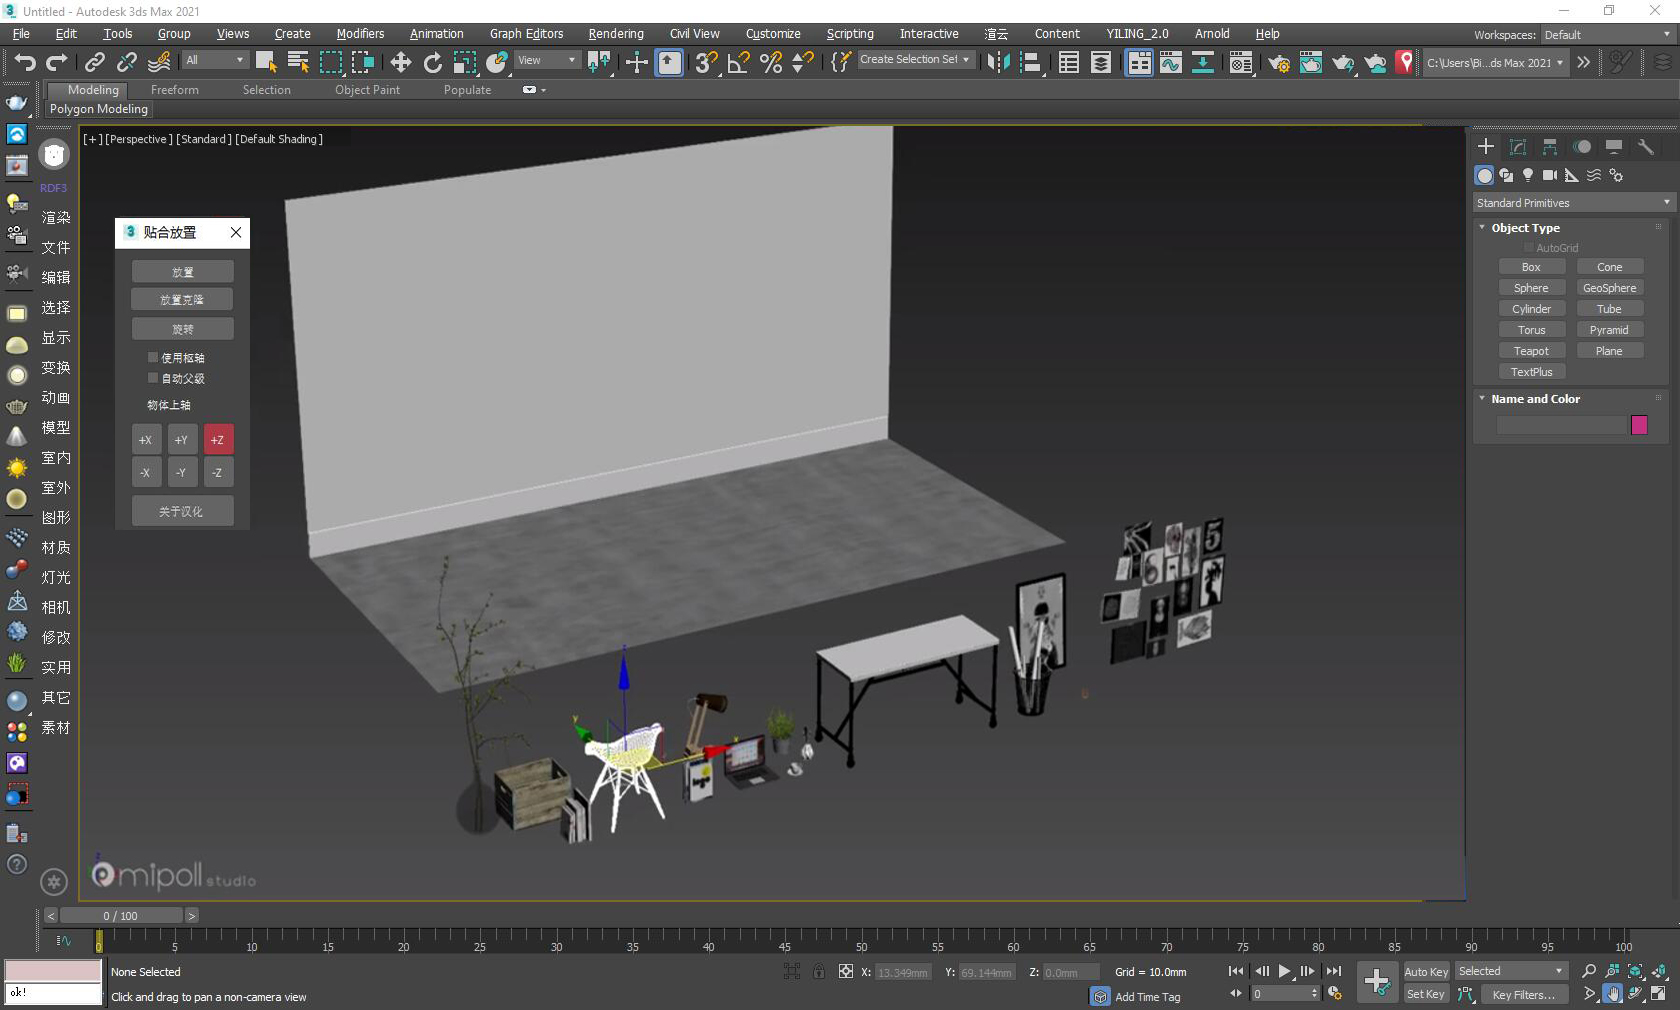The width and height of the screenshot is (1680, 1010).
Task: Click the Undo arrow icon
Action: [x=24, y=63]
